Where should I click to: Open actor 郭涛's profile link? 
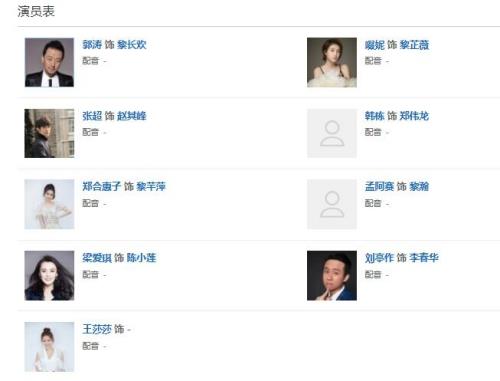pos(92,44)
